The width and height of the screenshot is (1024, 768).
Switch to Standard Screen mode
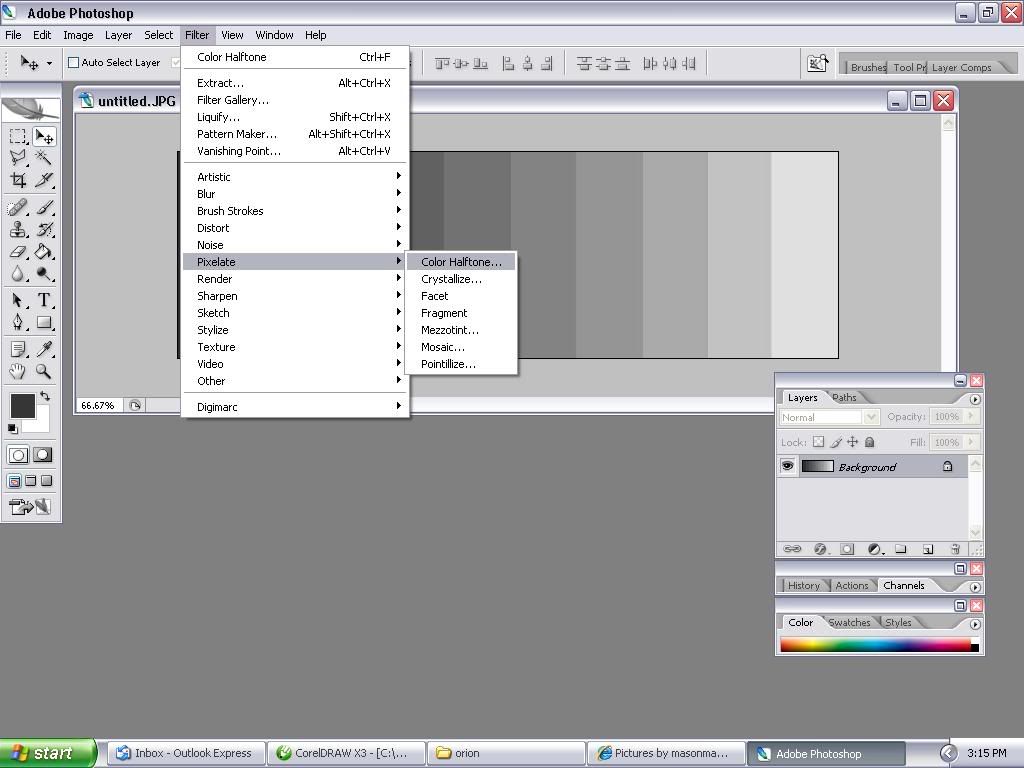click(x=14, y=481)
